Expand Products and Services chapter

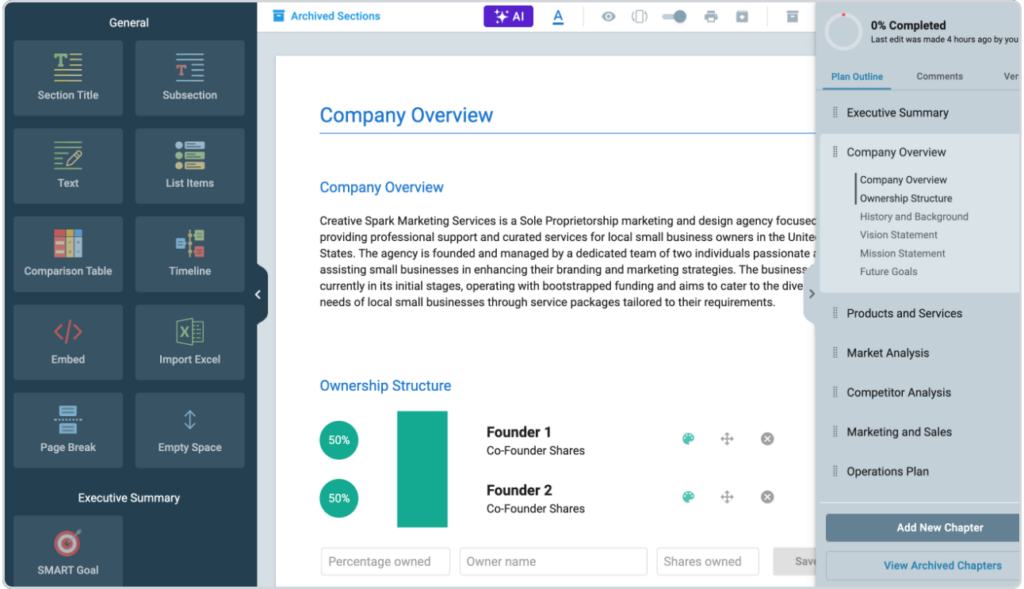904,313
